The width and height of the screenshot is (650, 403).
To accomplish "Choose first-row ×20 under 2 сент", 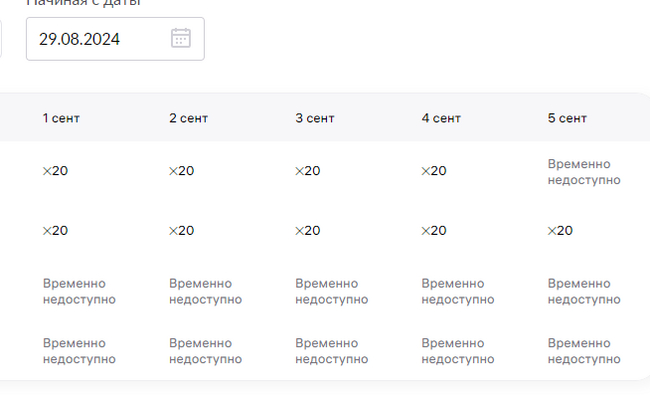I will [181, 171].
